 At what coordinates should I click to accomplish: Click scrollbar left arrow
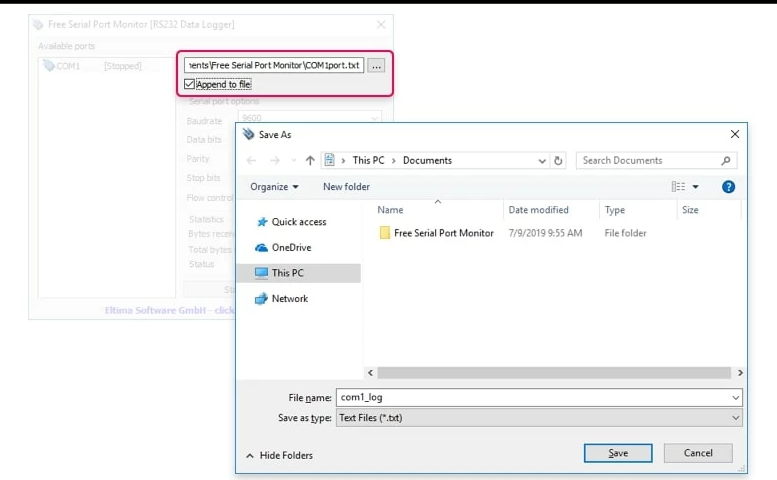(370, 373)
